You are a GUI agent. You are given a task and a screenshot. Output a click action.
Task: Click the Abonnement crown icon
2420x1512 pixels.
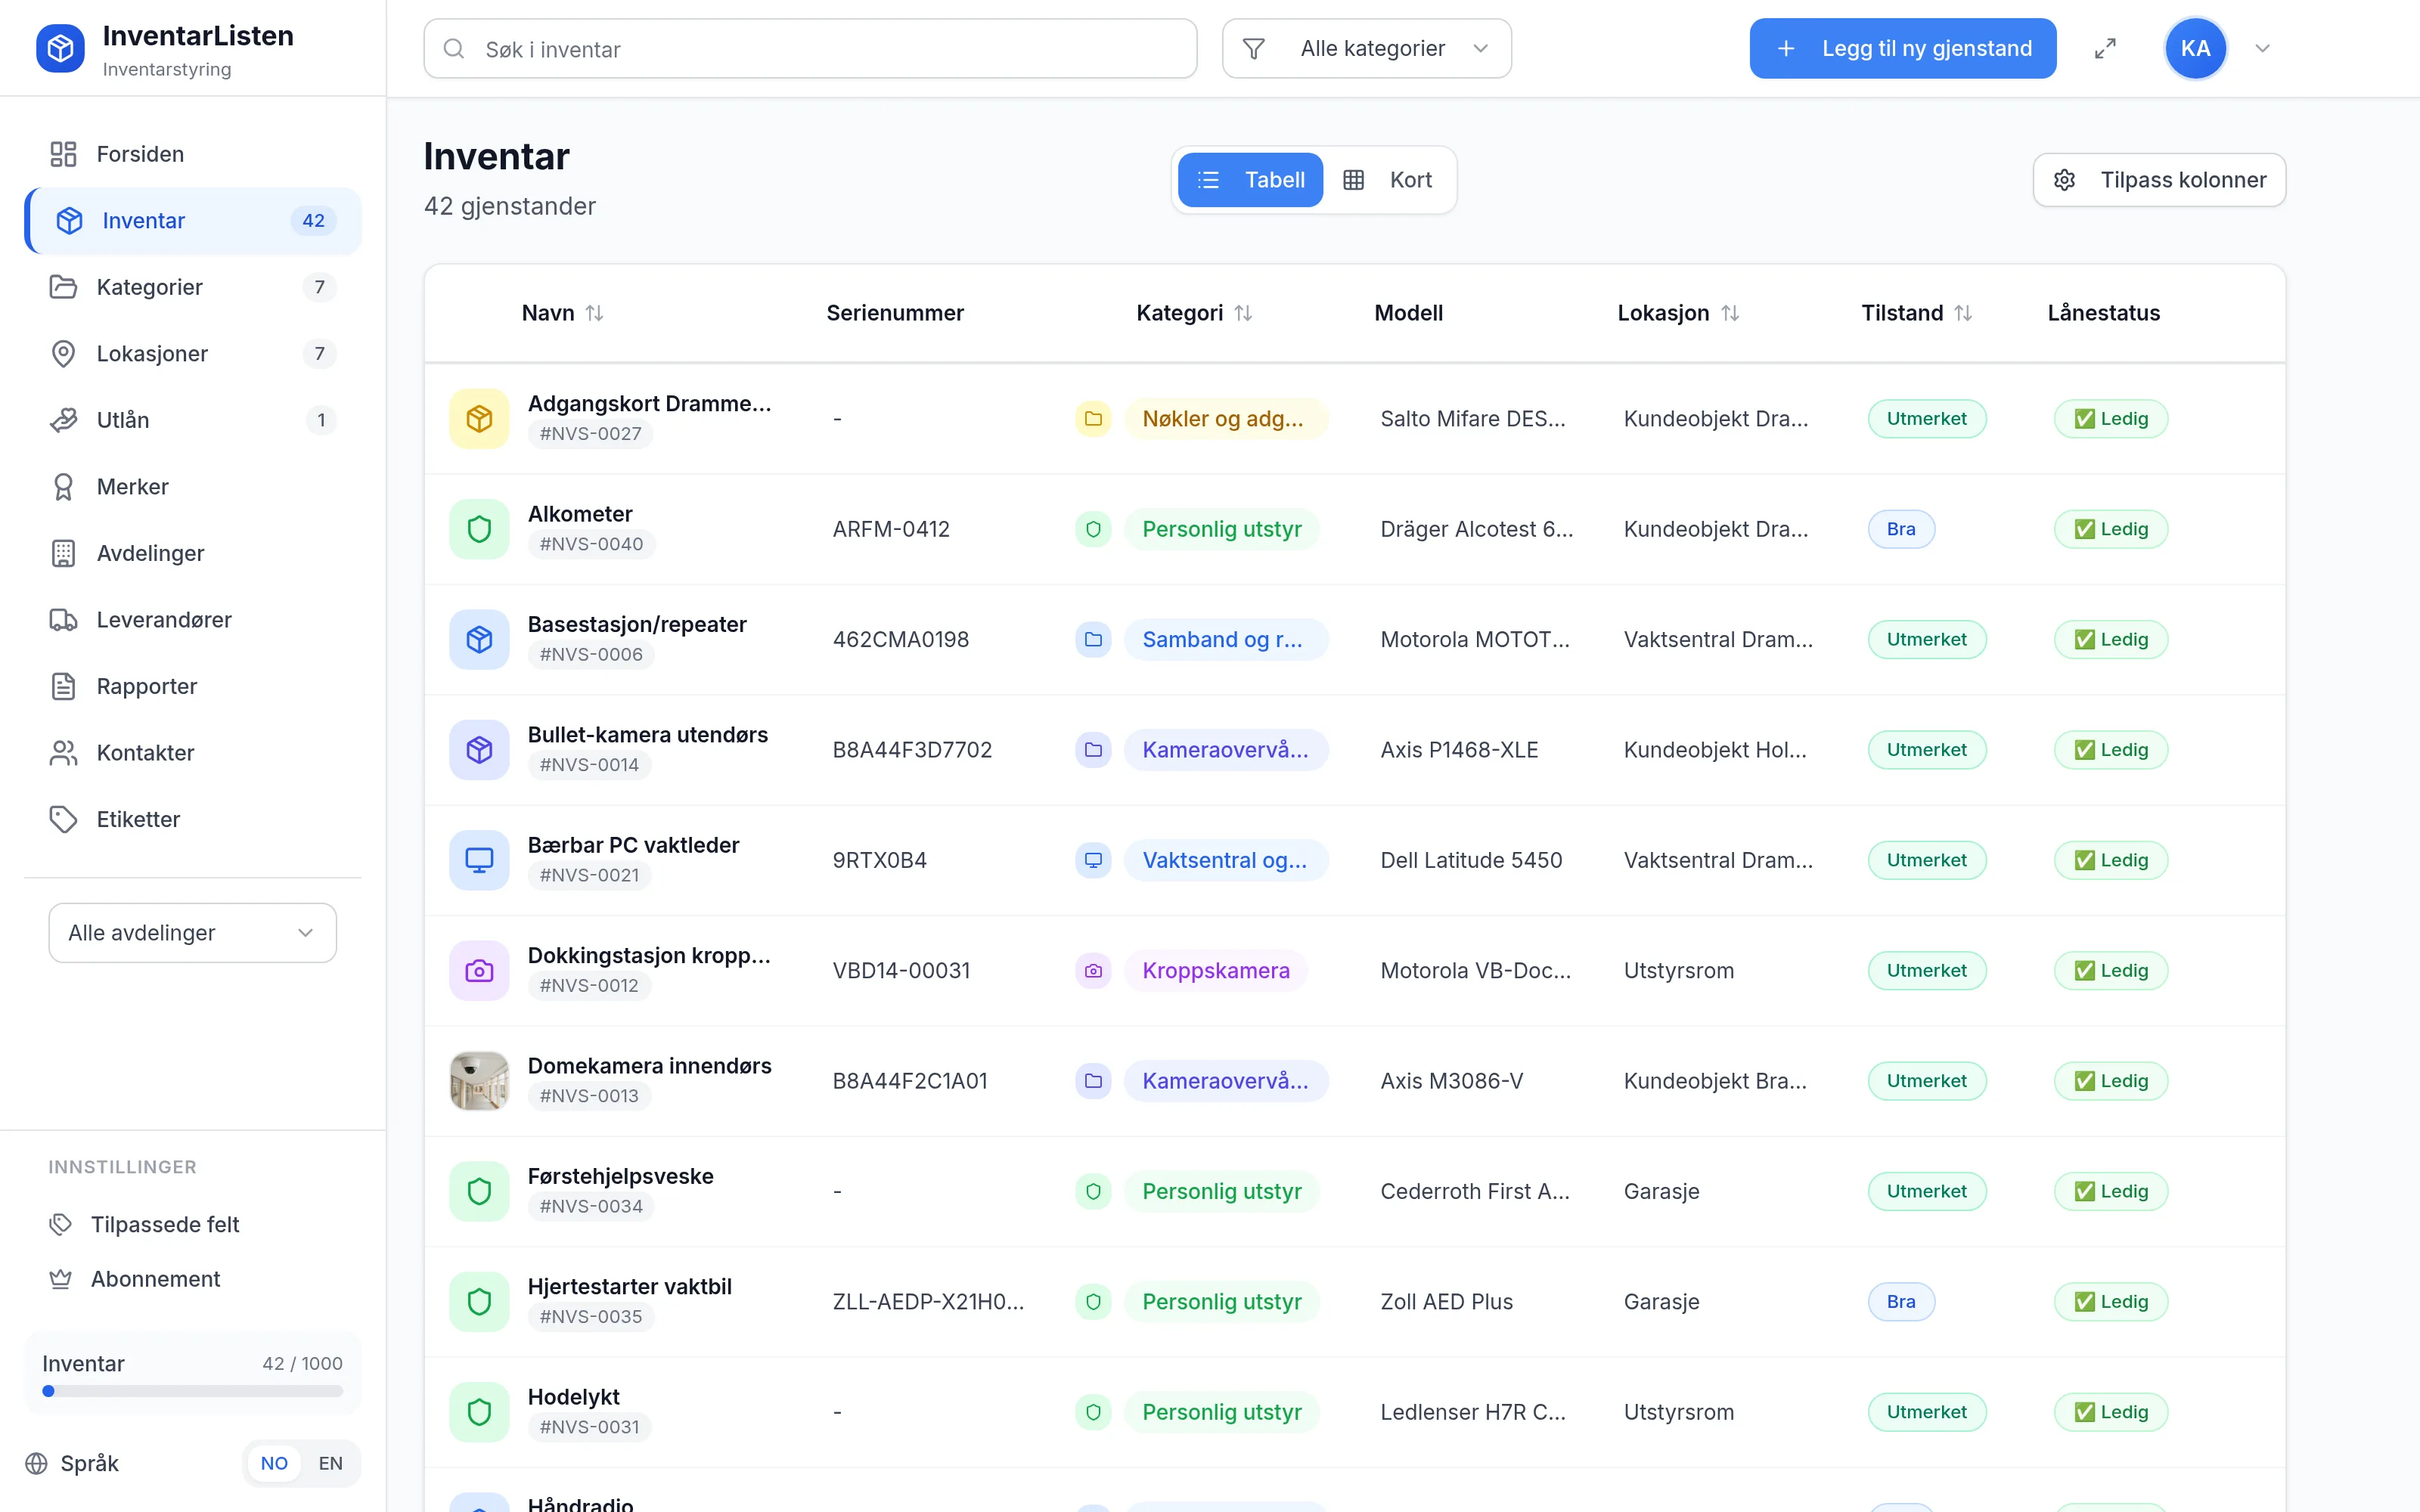tap(61, 1279)
